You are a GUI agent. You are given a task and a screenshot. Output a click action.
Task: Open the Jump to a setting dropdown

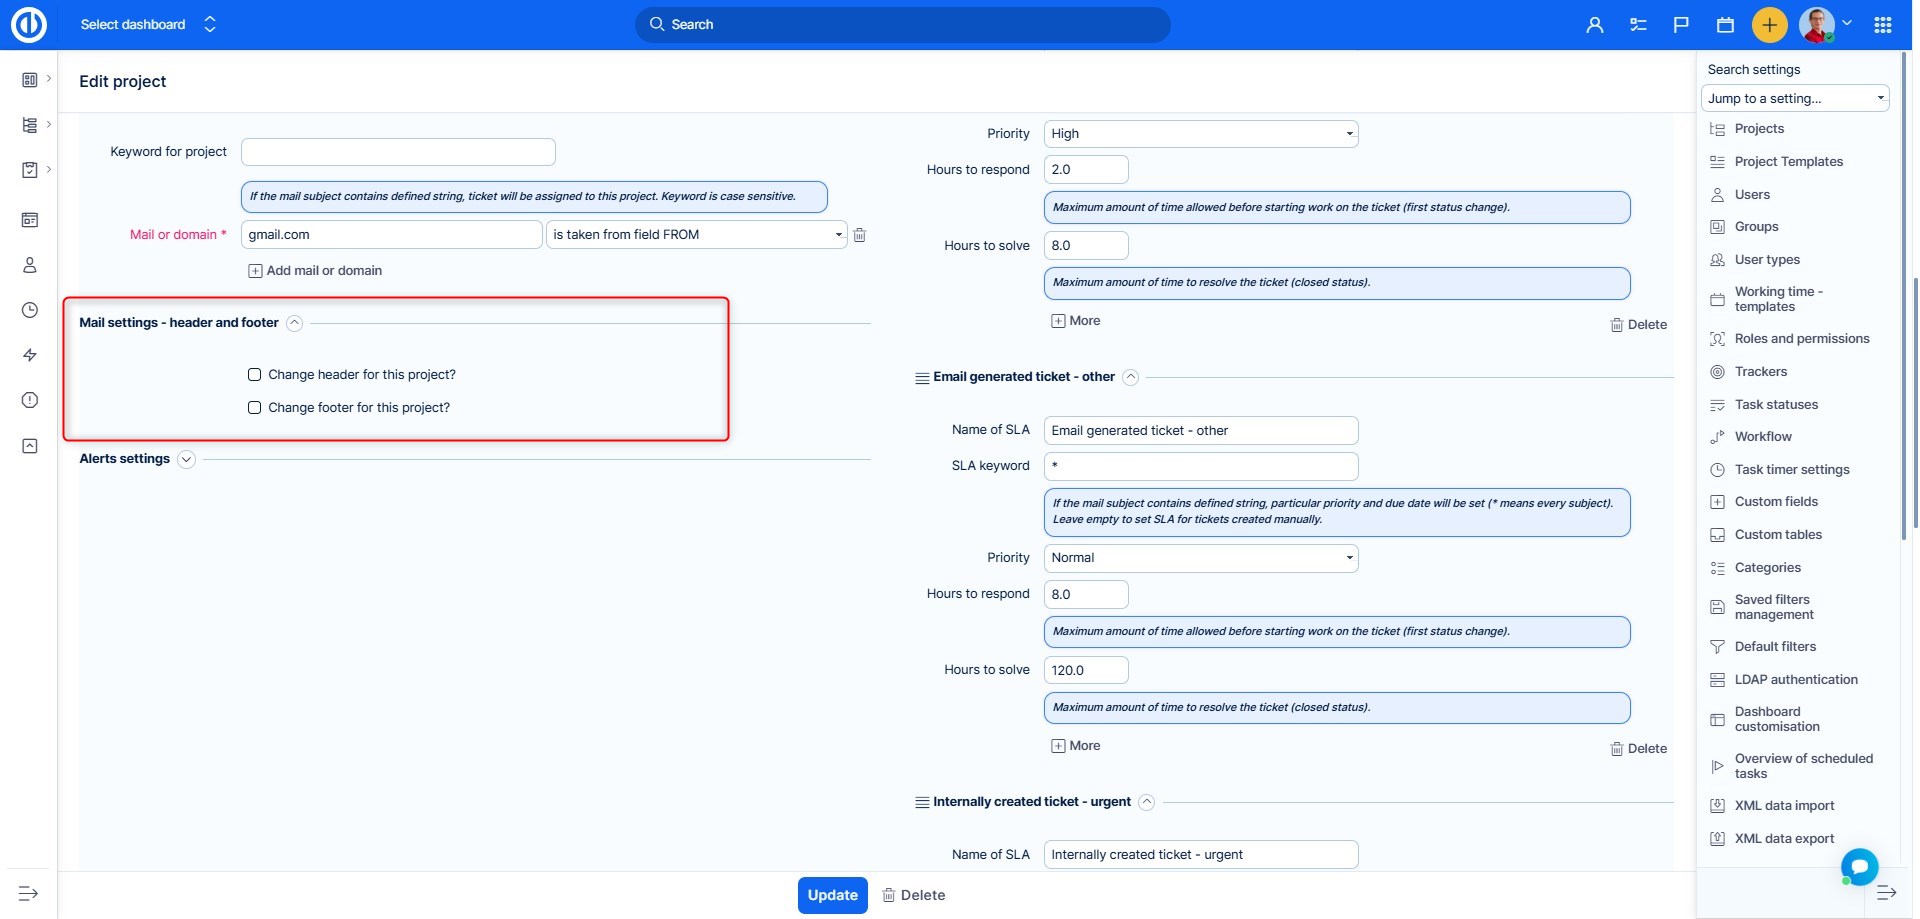point(1794,98)
